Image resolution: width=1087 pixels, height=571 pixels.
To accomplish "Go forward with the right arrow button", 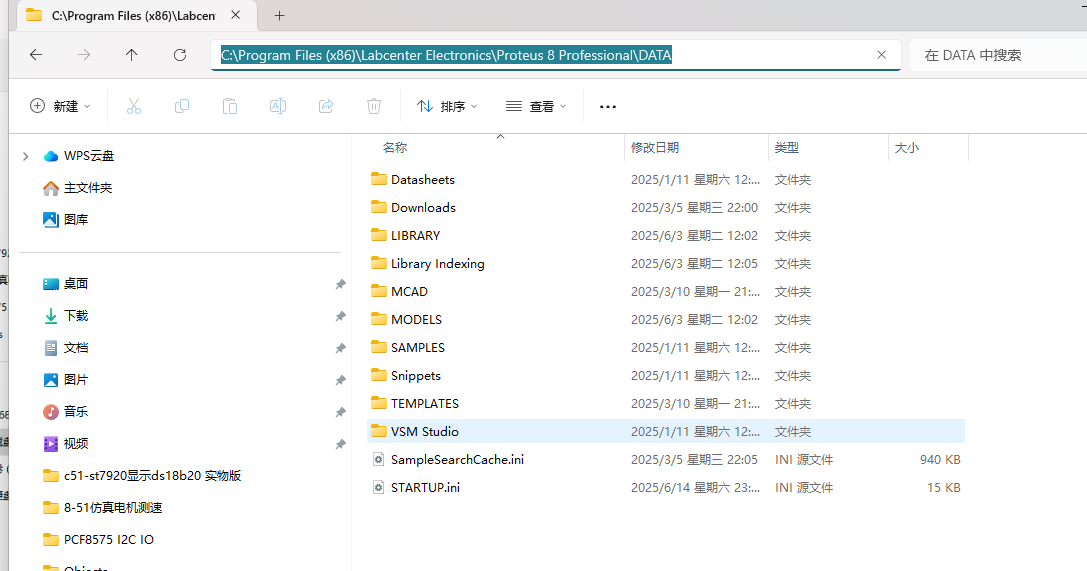I will point(84,55).
